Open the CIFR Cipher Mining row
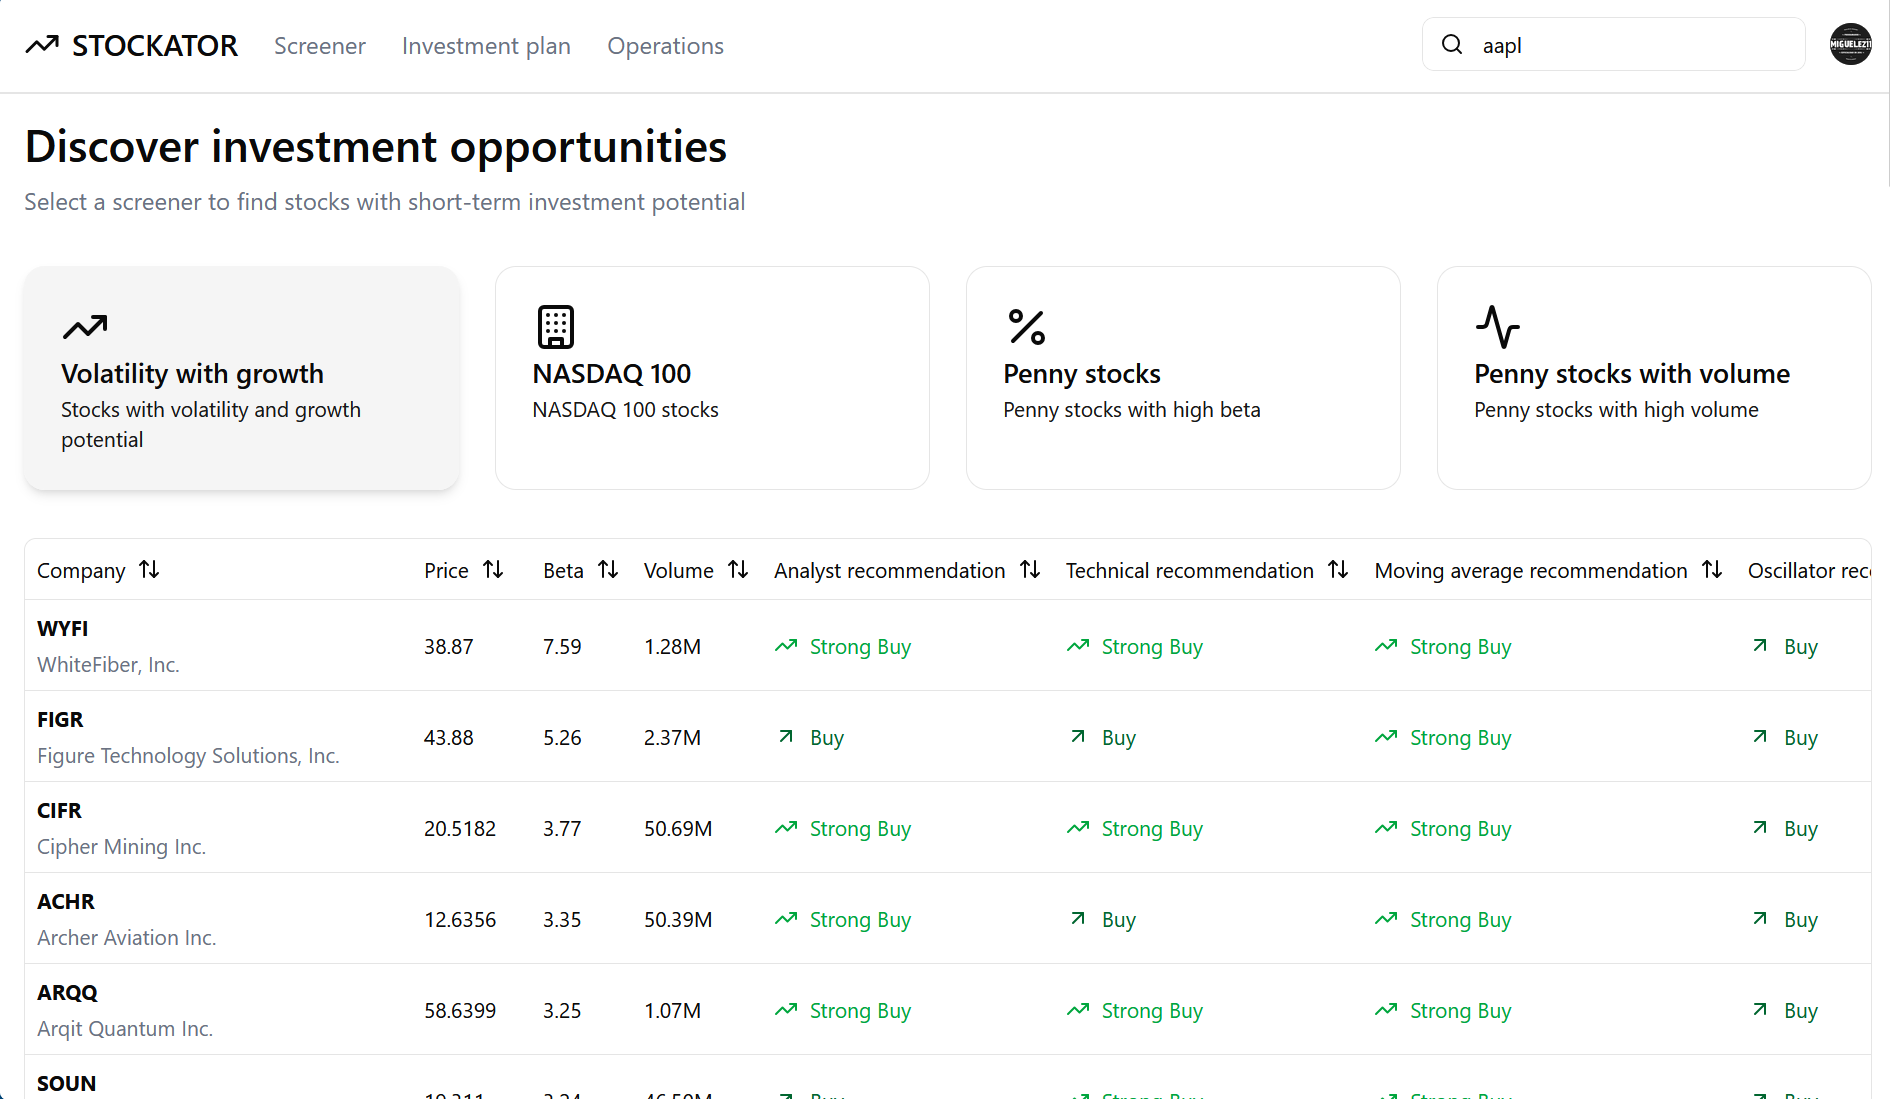1890x1099 pixels. [121, 828]
